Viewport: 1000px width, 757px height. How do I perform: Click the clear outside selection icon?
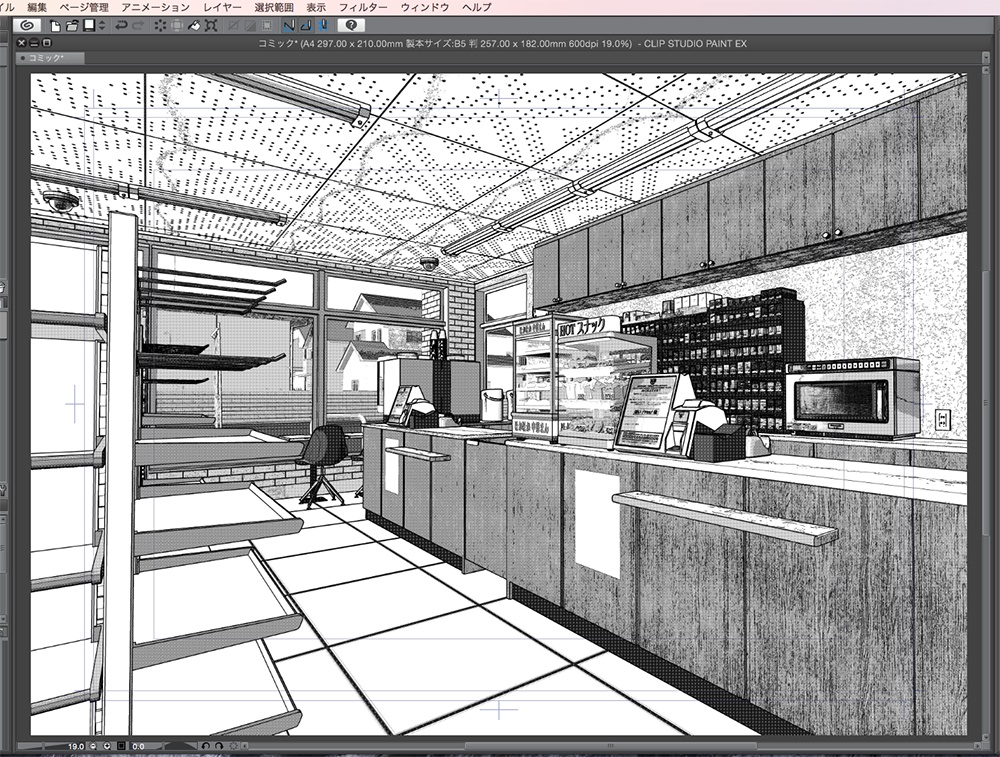point(177,26)
